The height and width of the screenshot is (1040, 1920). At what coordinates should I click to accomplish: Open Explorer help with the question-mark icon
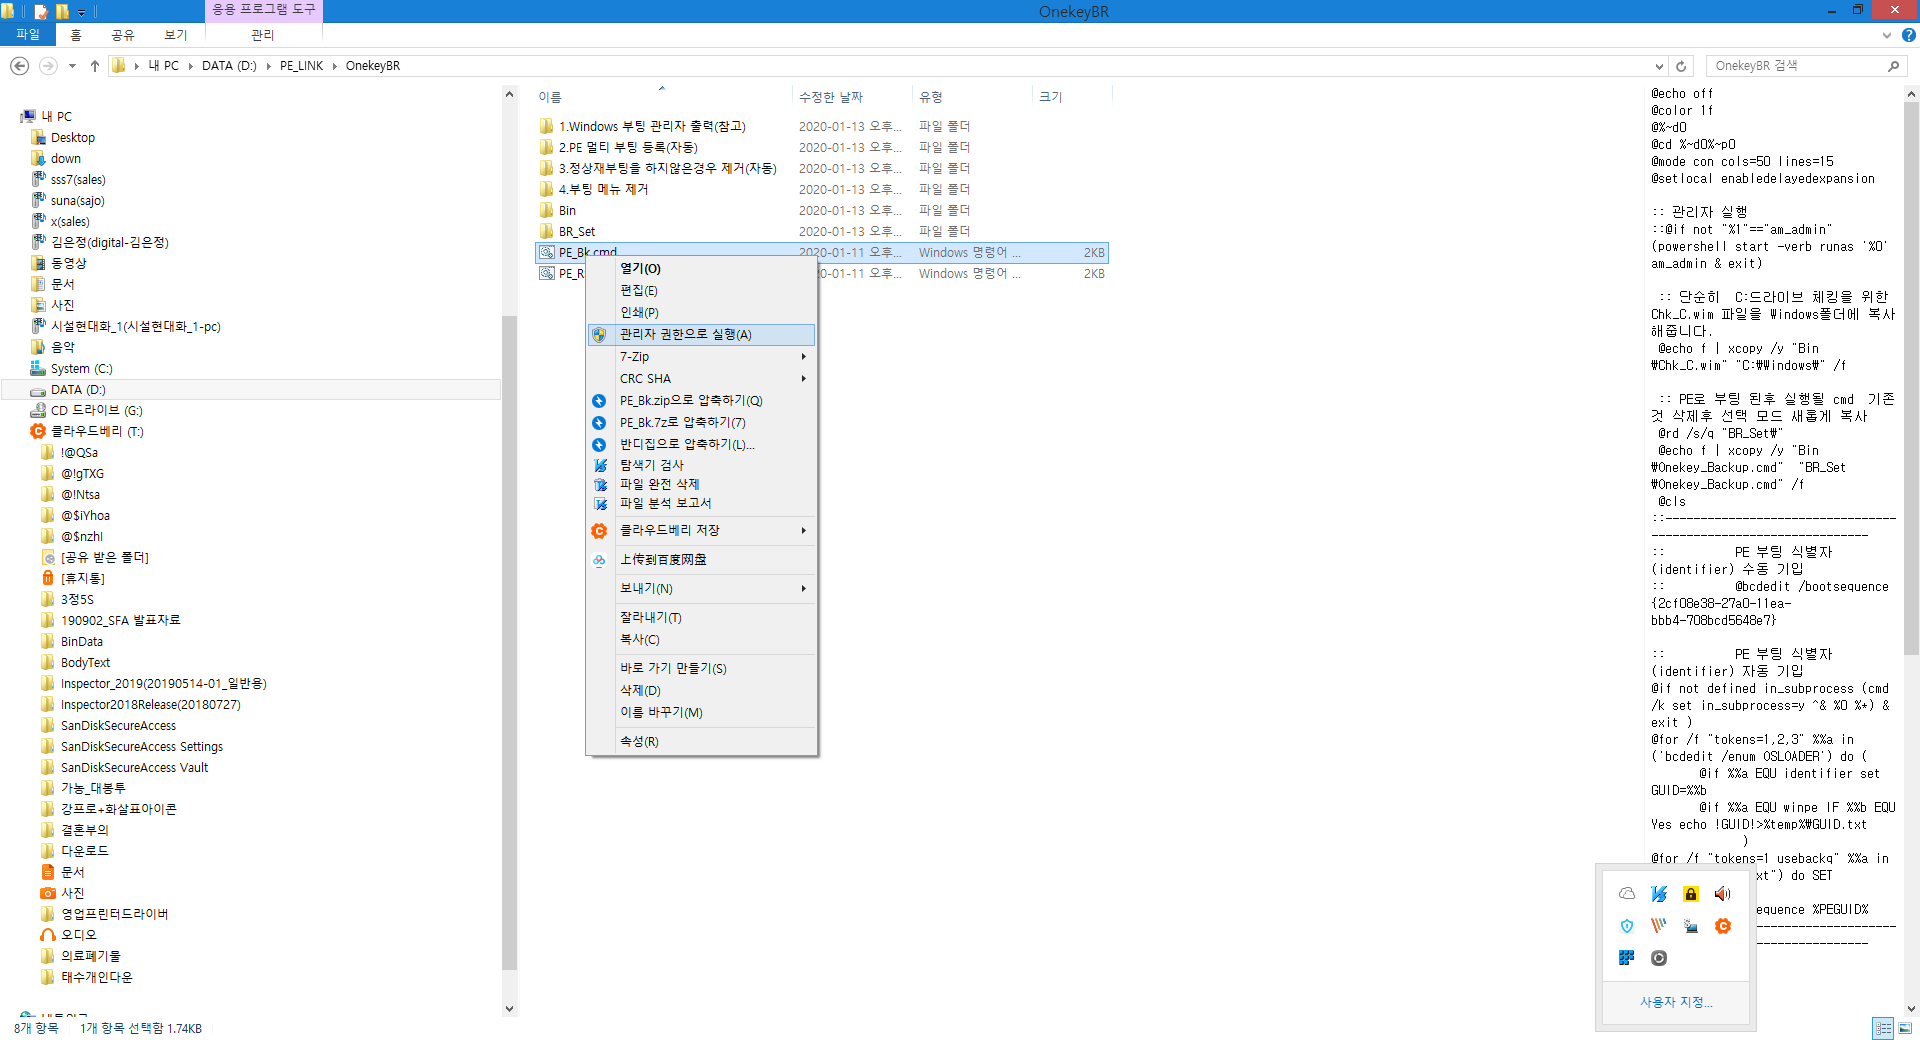tap(1908, 35)
